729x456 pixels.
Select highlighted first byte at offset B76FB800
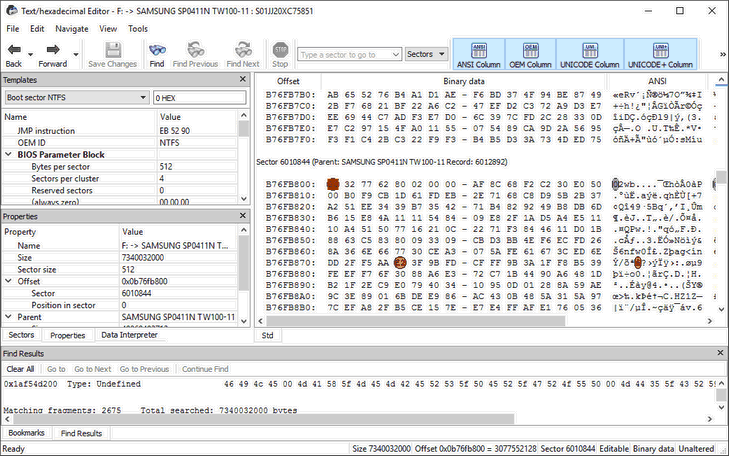click(333, 184)
